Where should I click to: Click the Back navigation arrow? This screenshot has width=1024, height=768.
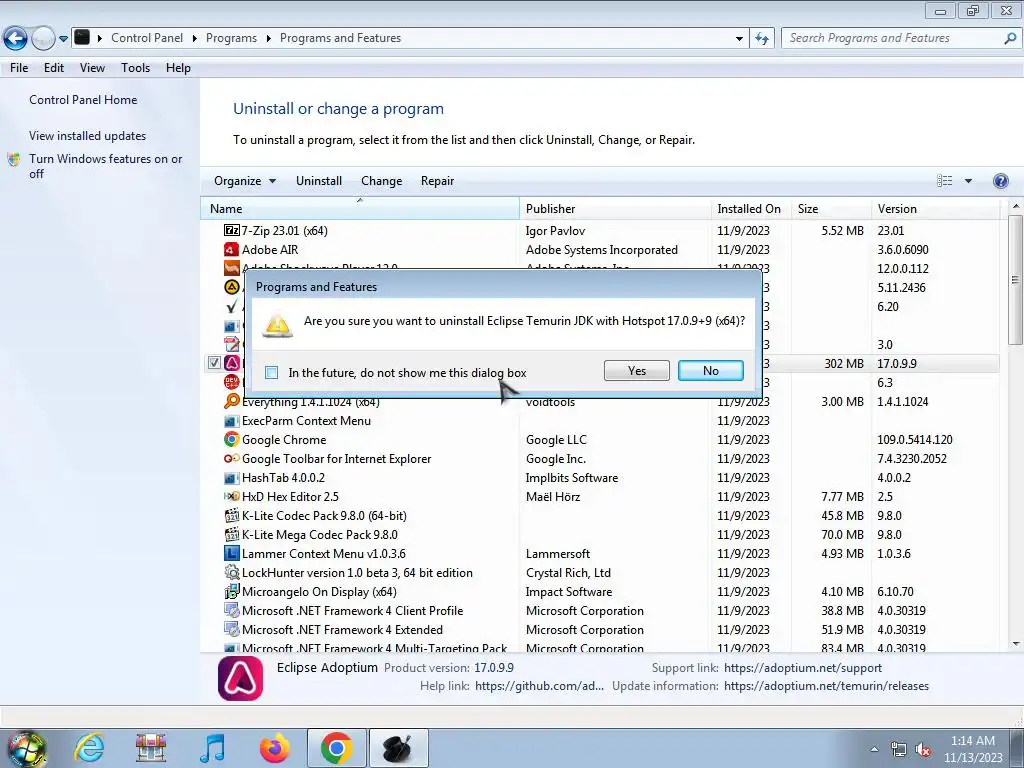(15, 39)
